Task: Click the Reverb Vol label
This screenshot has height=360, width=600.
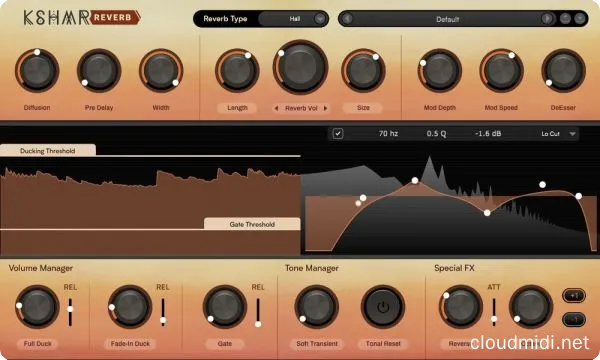Action: click(301, 108)
